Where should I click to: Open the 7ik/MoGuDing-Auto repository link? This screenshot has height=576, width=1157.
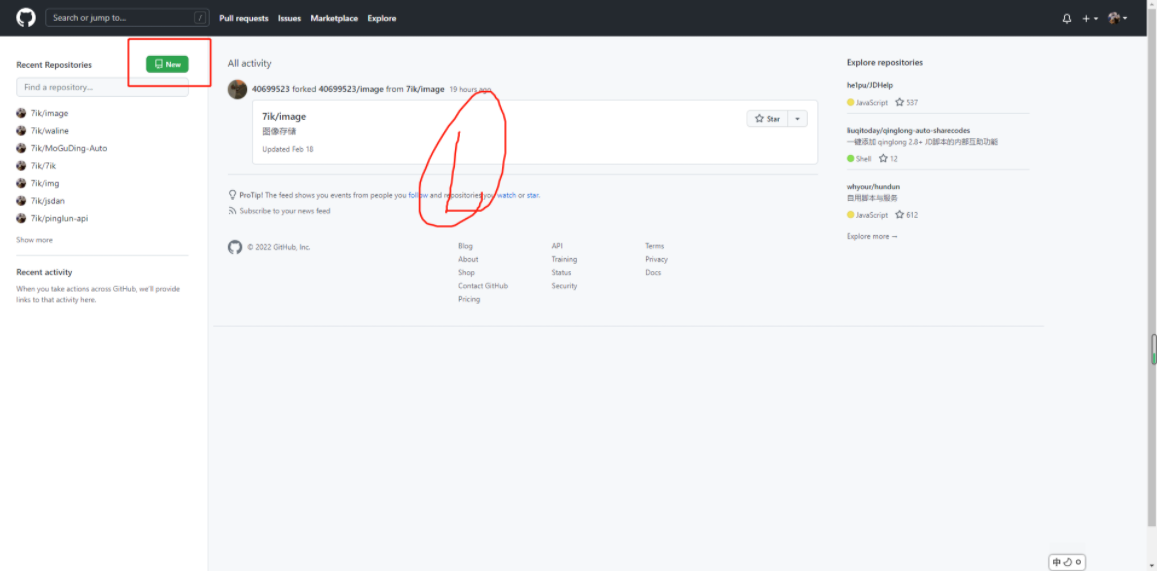coord(68,148)
